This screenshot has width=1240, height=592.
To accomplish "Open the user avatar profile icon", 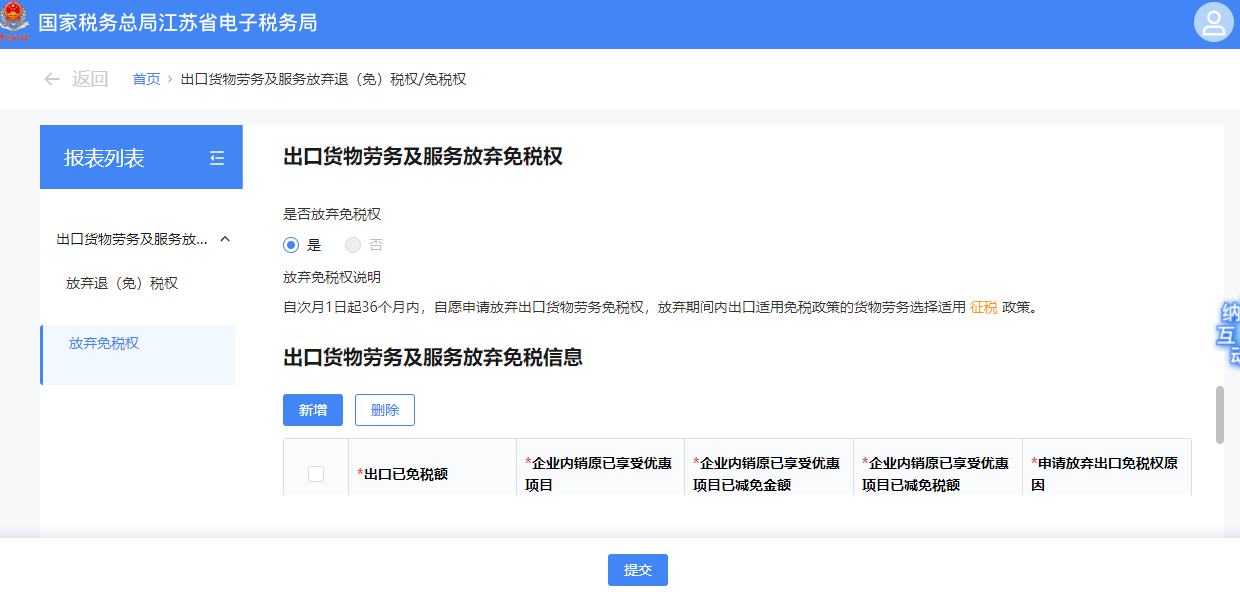I will pos(1213,23).
